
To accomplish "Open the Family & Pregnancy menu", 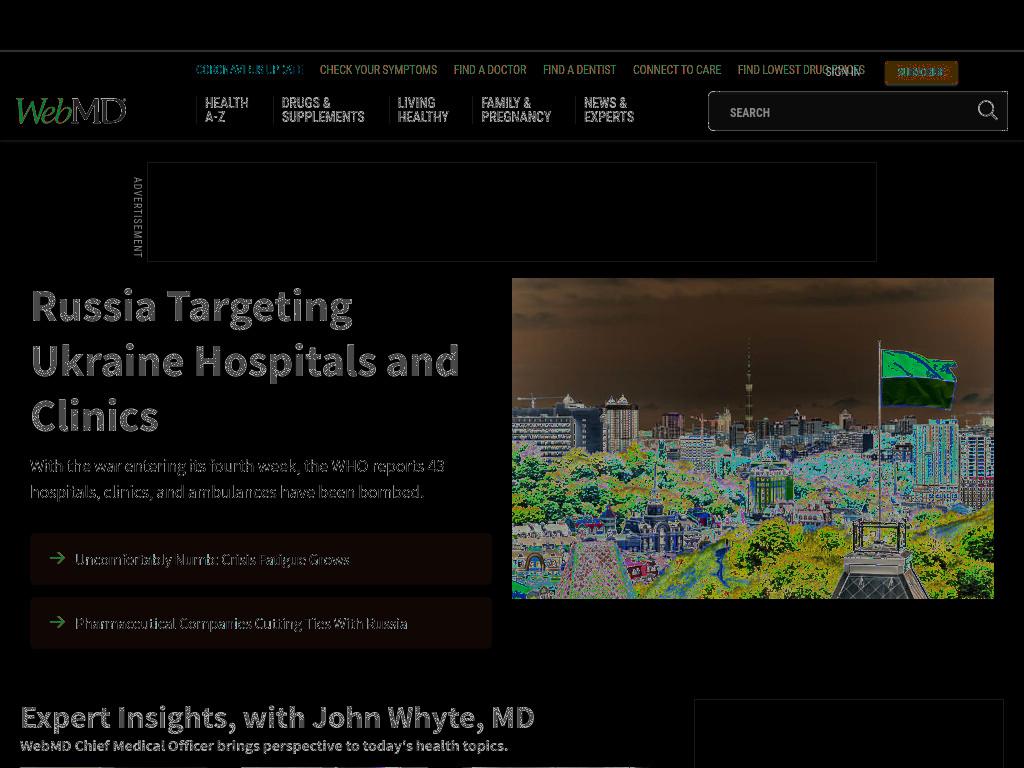I will [516, 110].
